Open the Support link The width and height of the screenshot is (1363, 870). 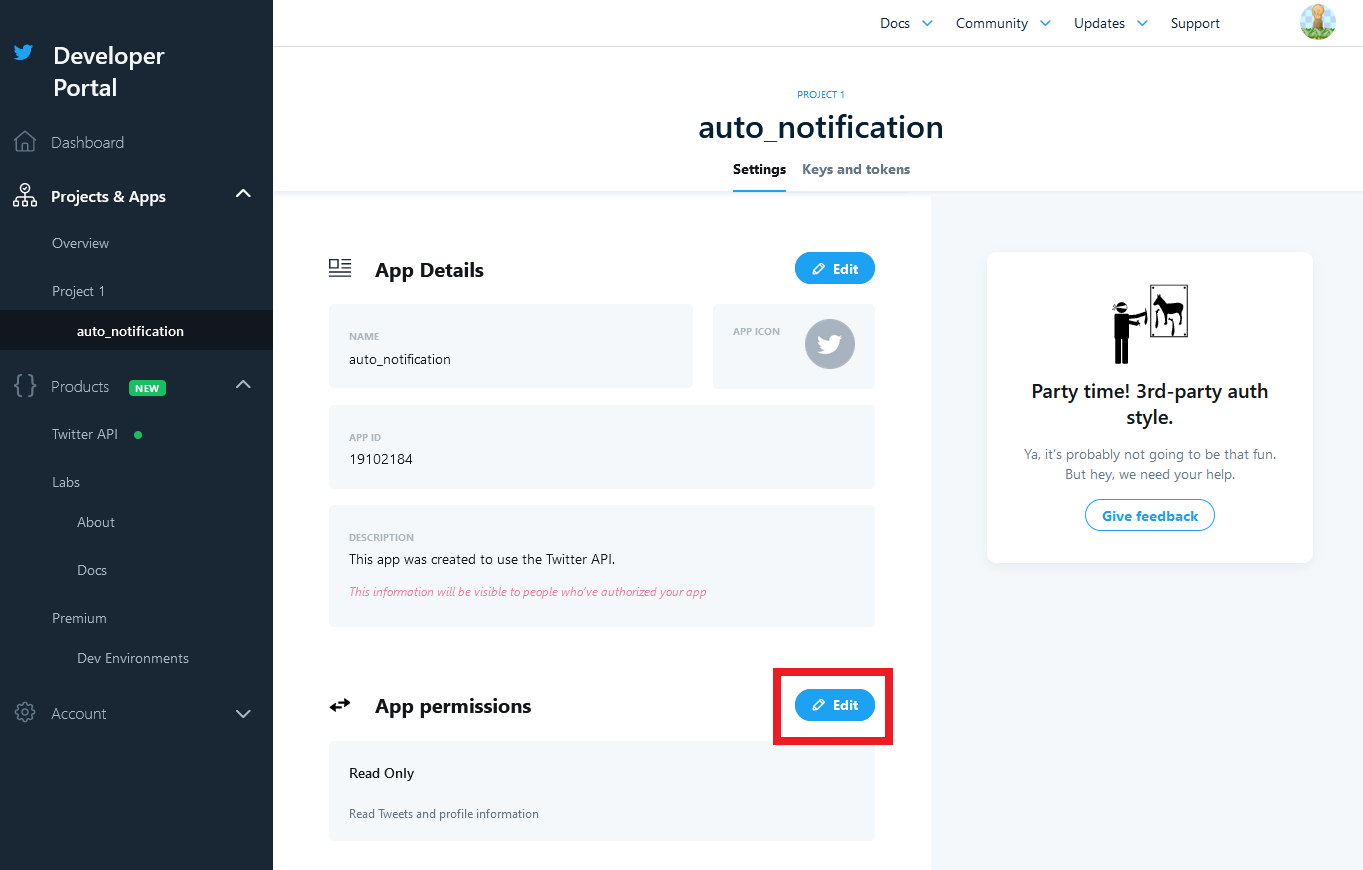click(1195, 23)
